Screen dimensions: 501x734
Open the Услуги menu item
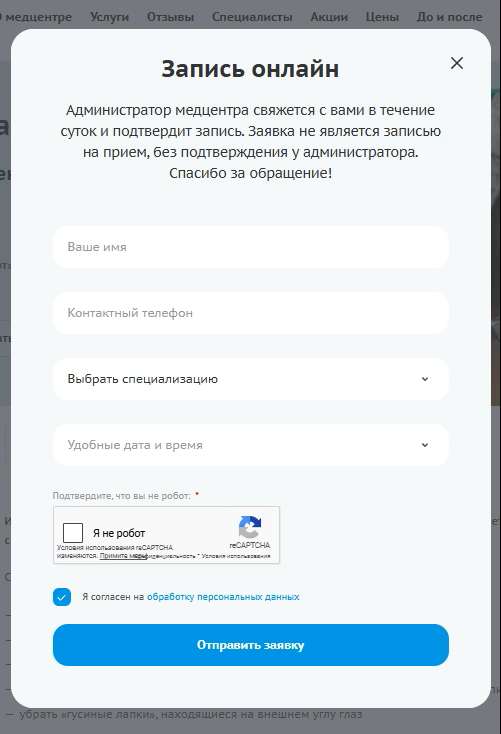pyautogui.click(x=110, y=17)
